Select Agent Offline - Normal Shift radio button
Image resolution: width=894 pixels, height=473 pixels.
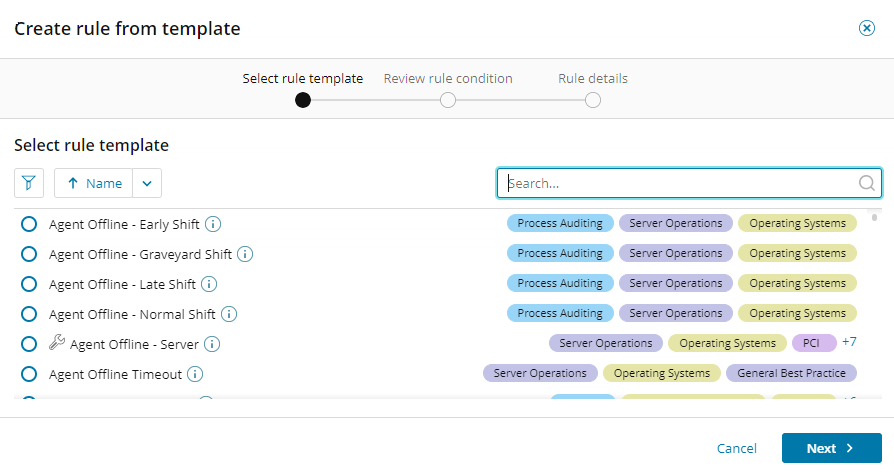click(29, 314)
